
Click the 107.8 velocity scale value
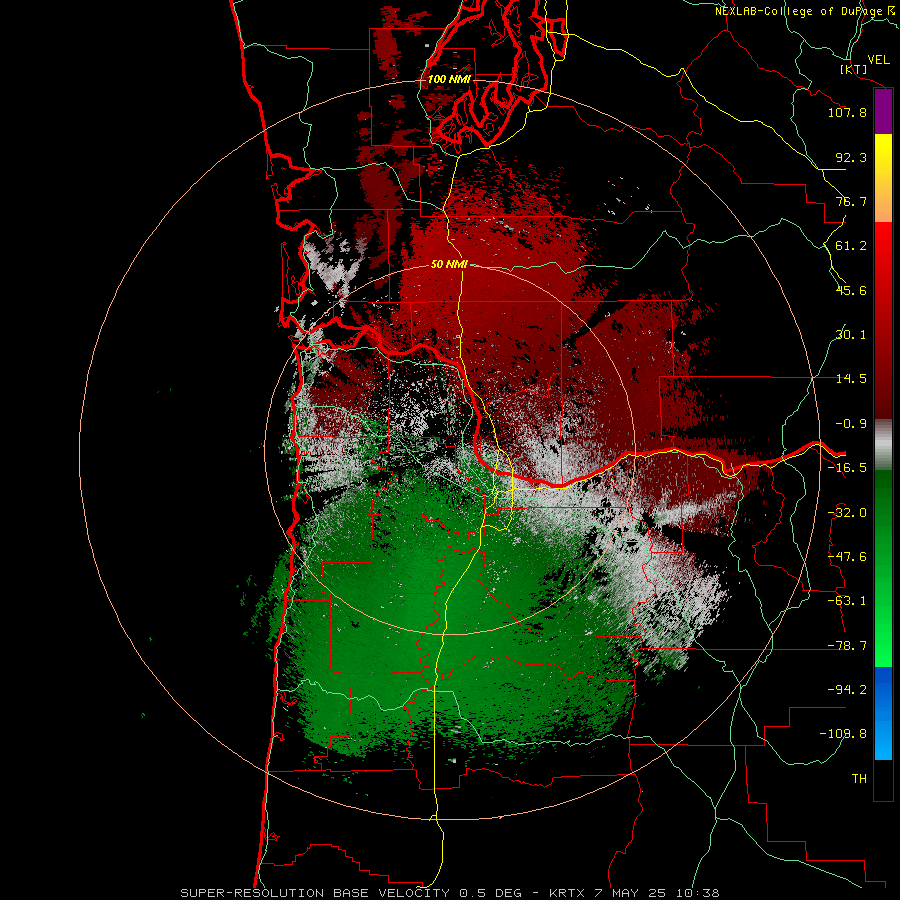[847, 112]
